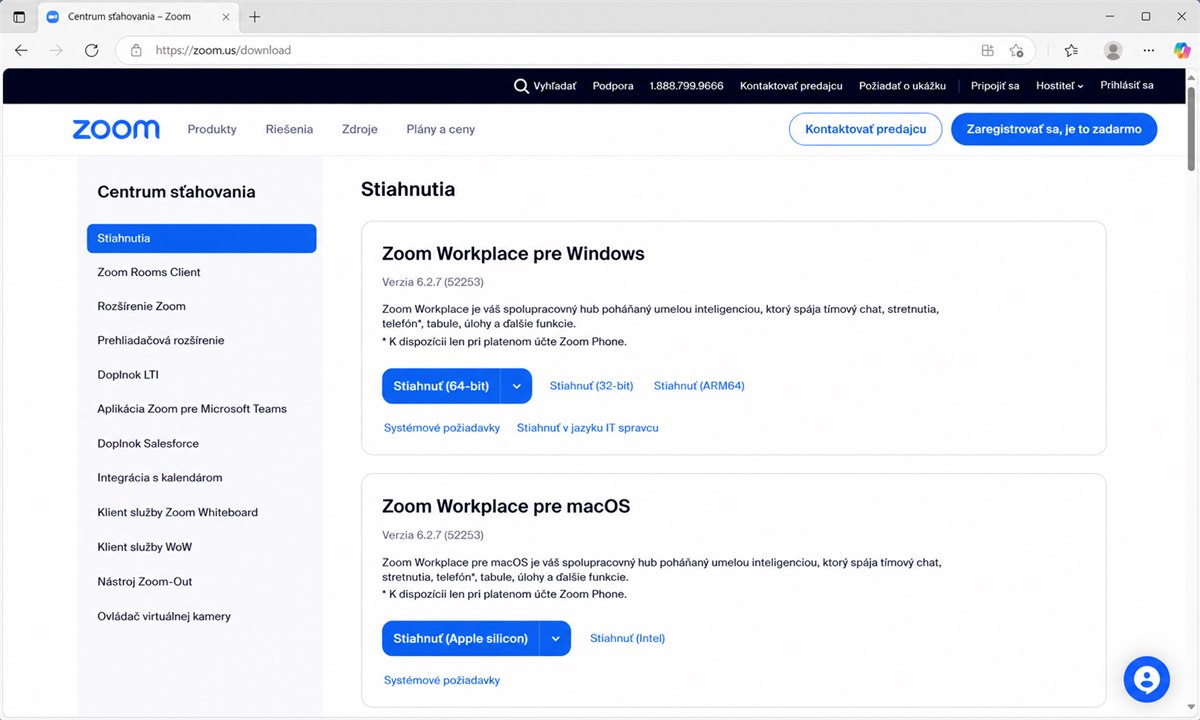The height and width of the screenshot is (720, 1200).
Task: Close the Centrum sťahovania tab
Action: pyautogui.click(x=225, y=17)
